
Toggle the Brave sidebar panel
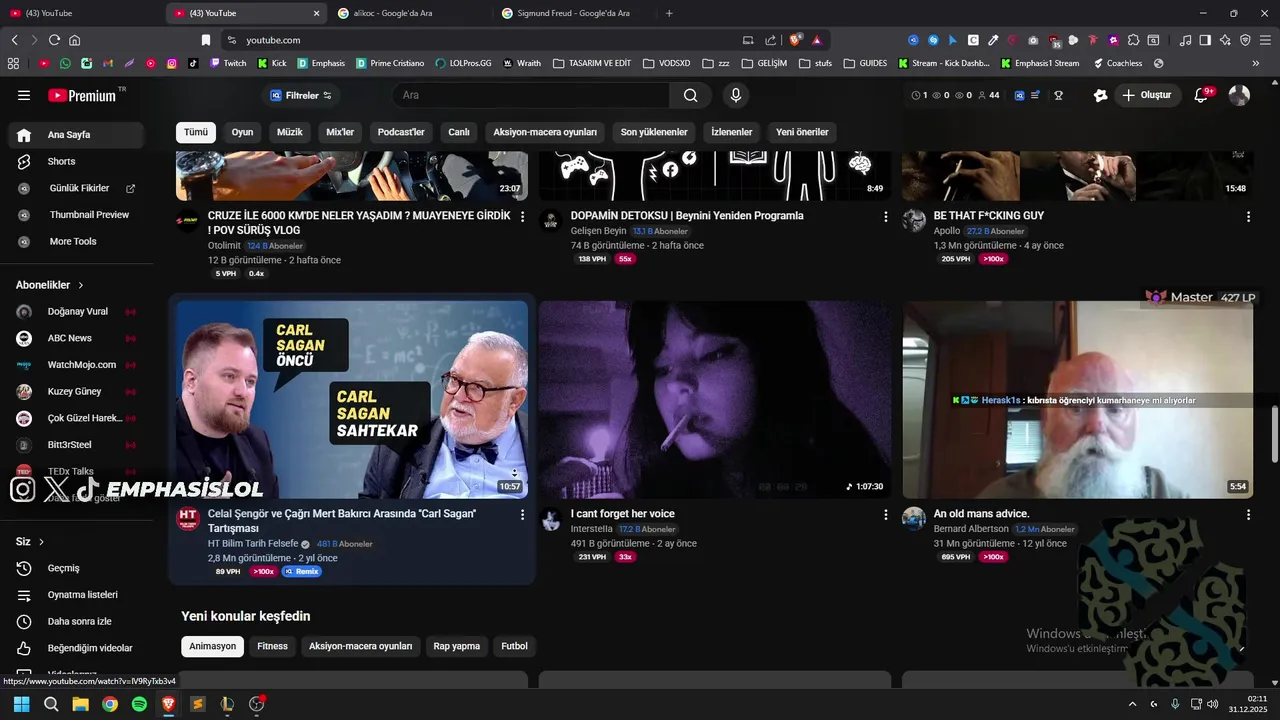point(1205,40)
